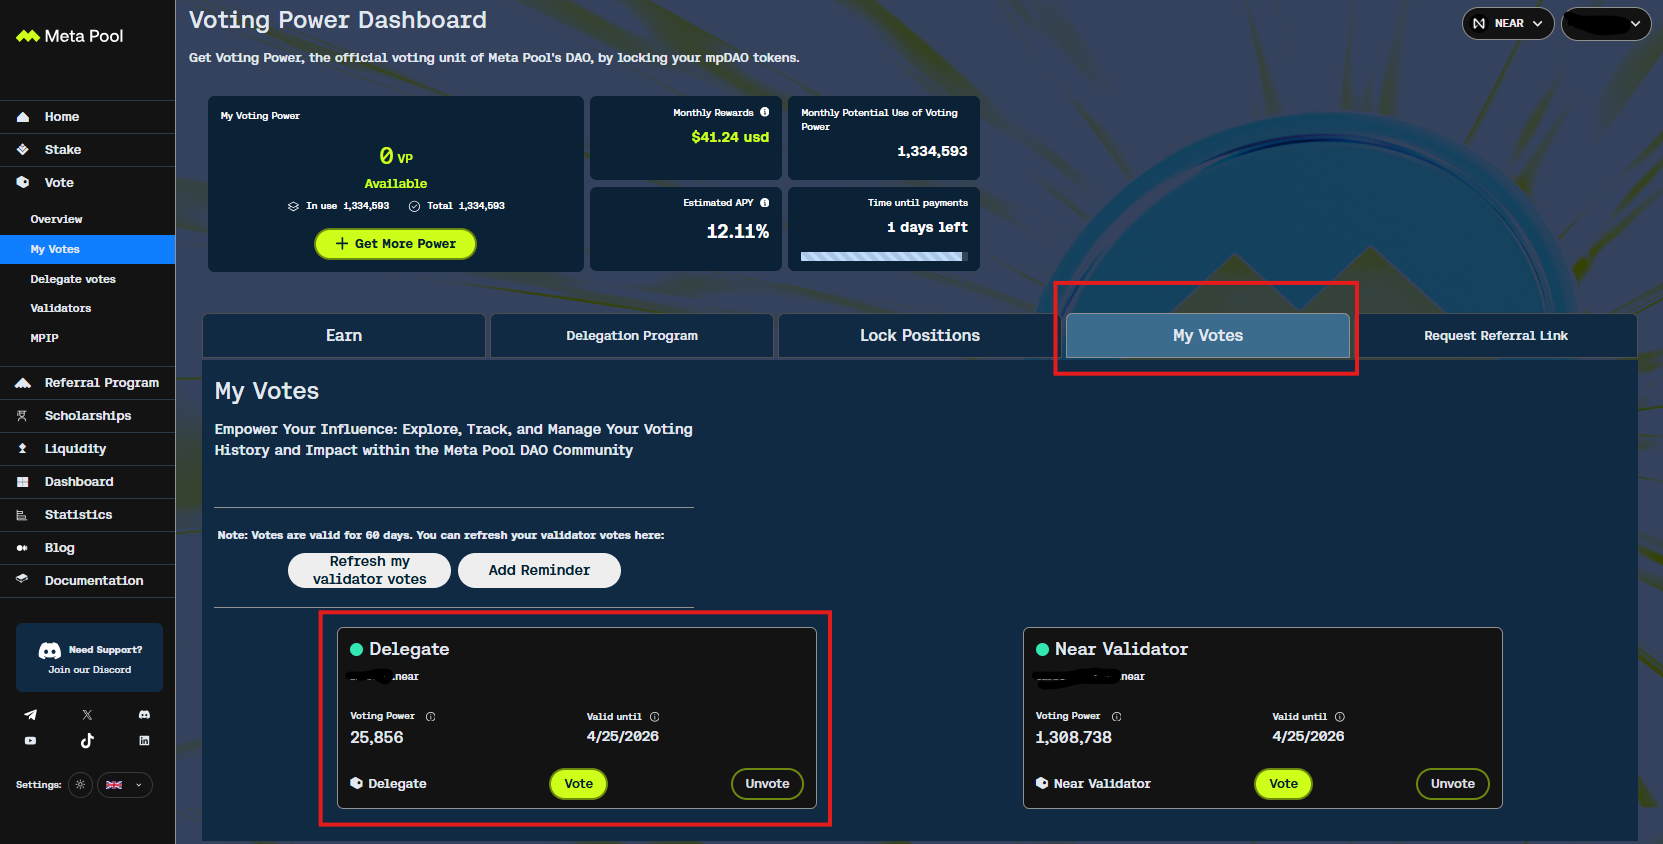Image resolution: width=1663 pixels, height=844 pixels.
Task: Click Get More Power button
Action: pyautogui.click(x=395, y=244)
